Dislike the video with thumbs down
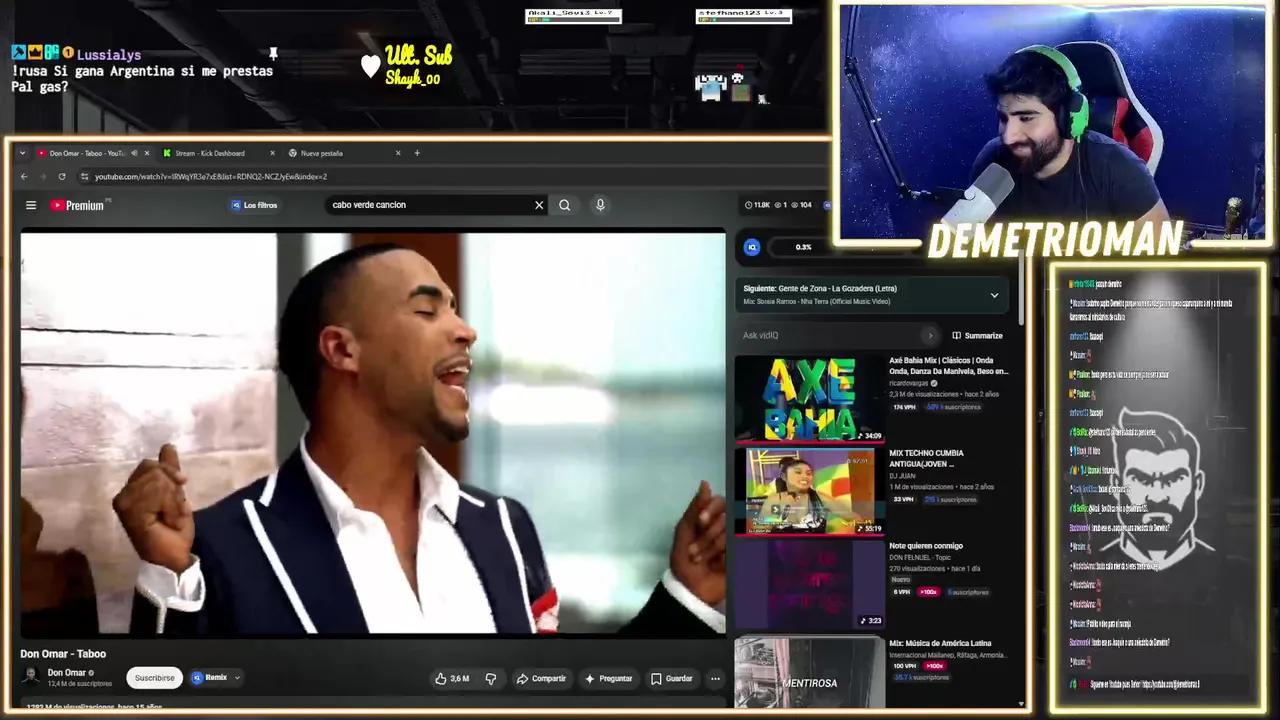 490,678
